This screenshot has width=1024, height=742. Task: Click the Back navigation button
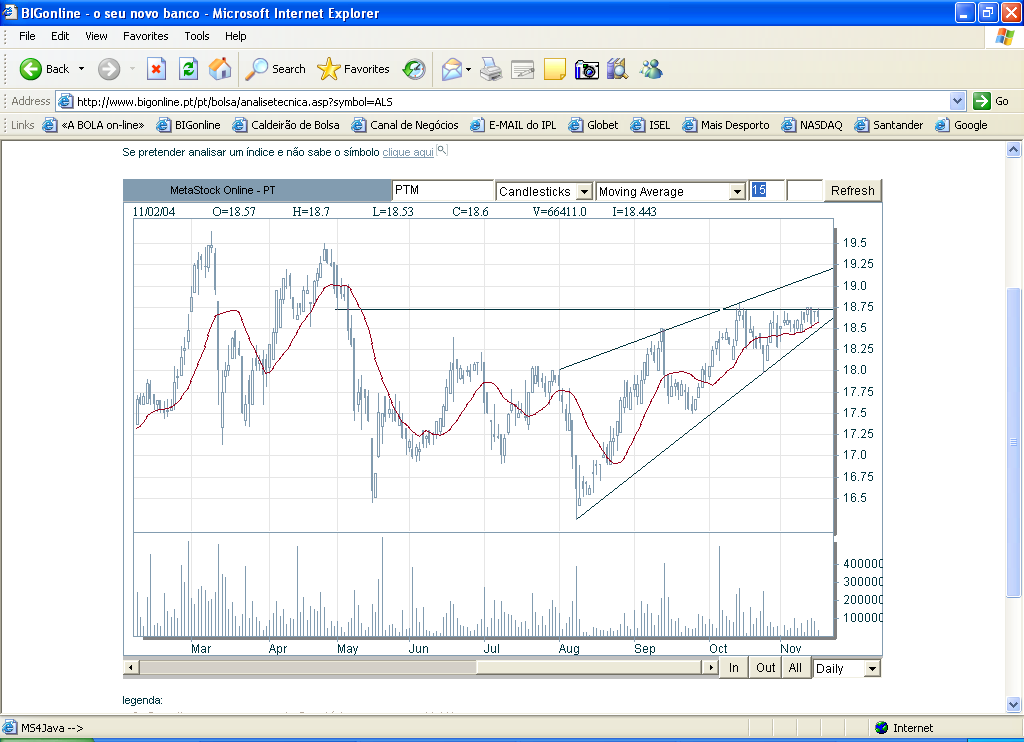pyautogui.click(x=44, y=69)
